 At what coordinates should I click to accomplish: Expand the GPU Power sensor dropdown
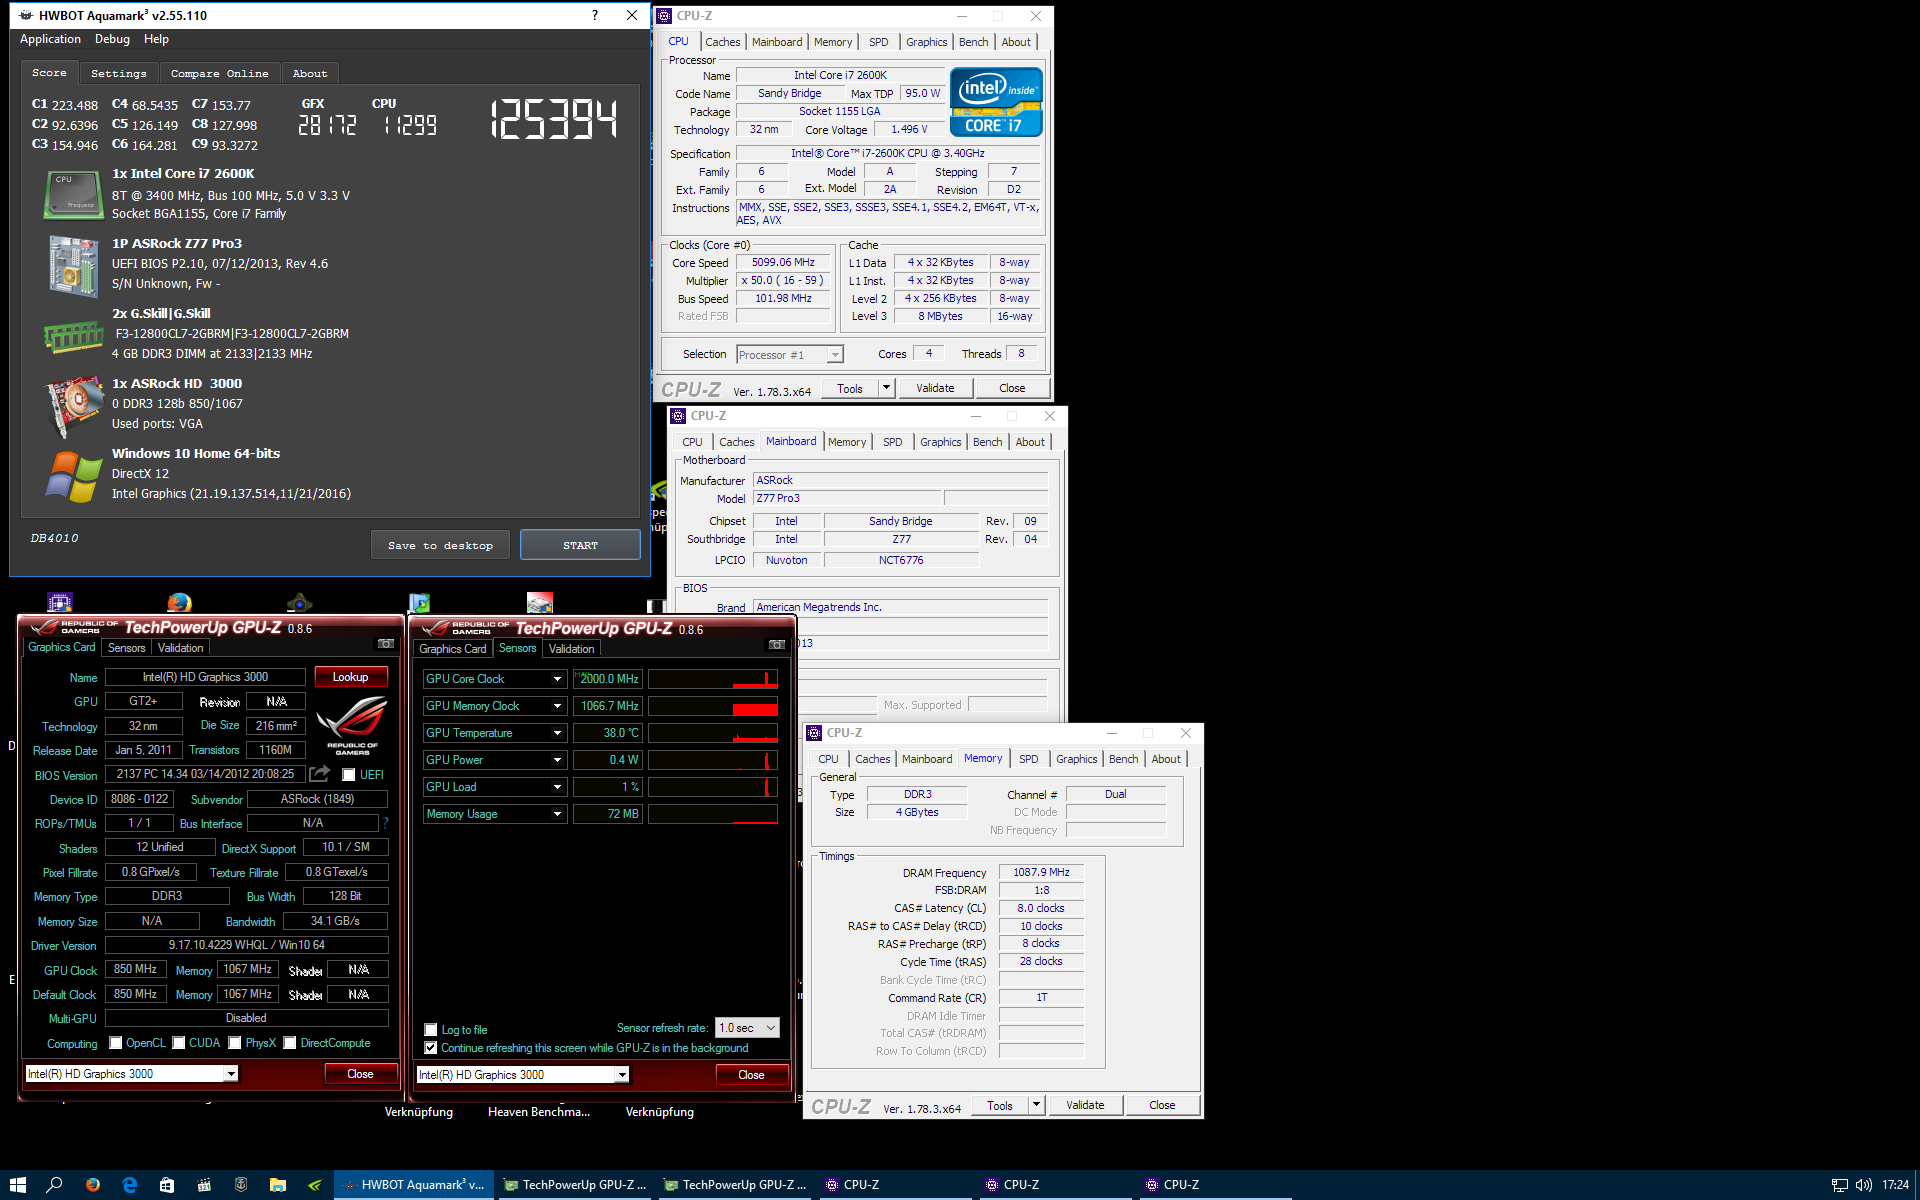click(x=558, y=760)
